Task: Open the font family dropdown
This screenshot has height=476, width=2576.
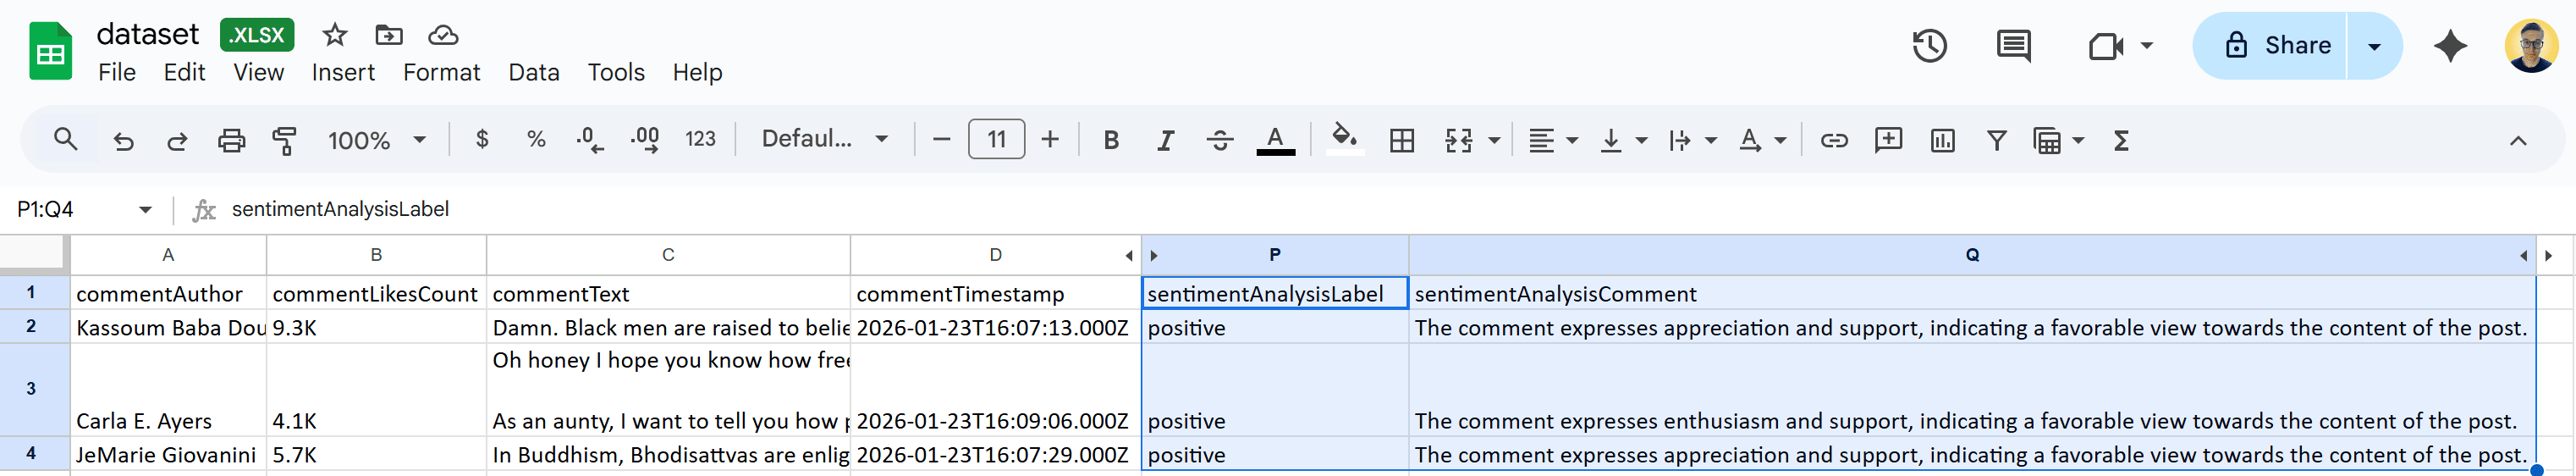Action: pos(824,139)
